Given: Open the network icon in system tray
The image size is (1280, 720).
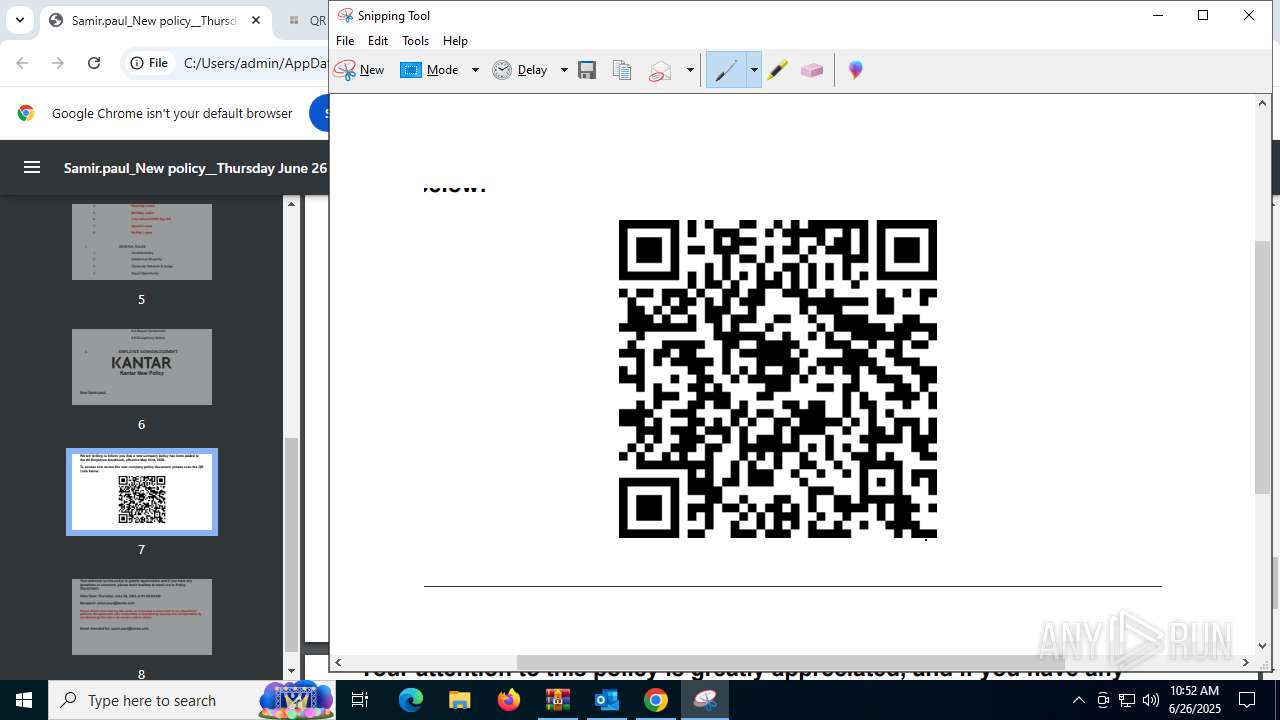Looking at the screenshot, I should click(1126, 700).
